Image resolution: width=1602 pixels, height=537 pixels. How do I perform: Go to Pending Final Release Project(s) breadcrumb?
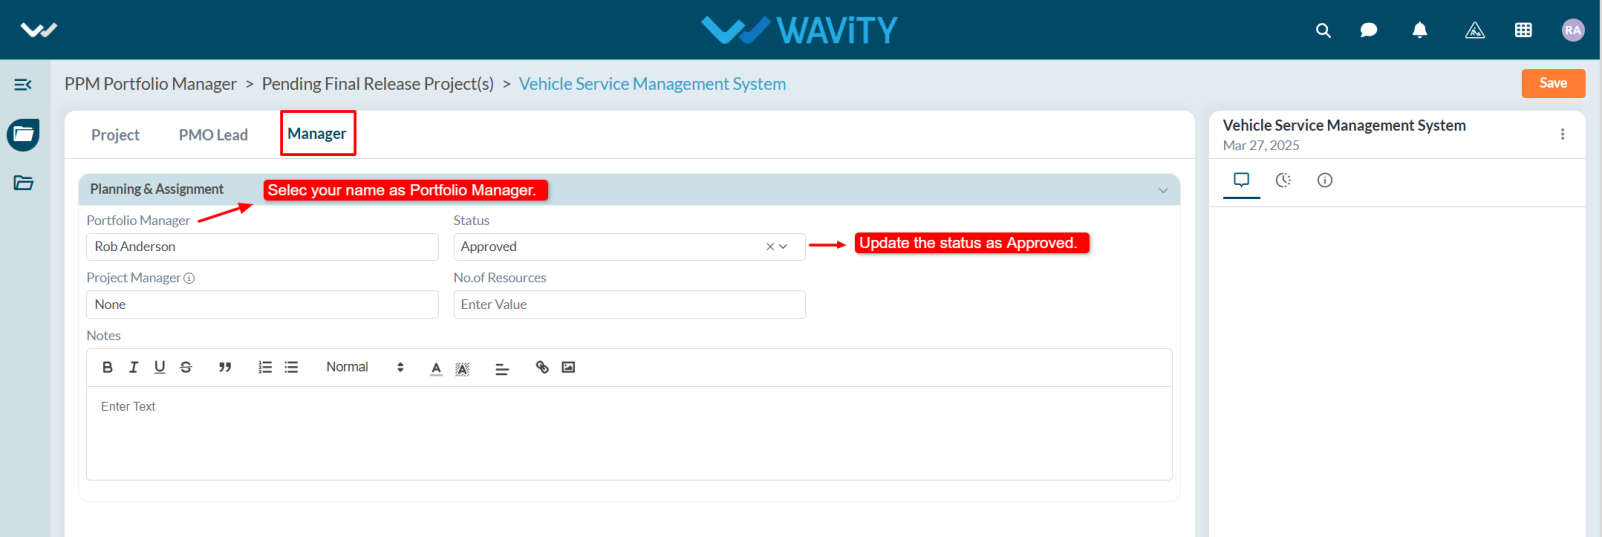(x=378, y=84)
